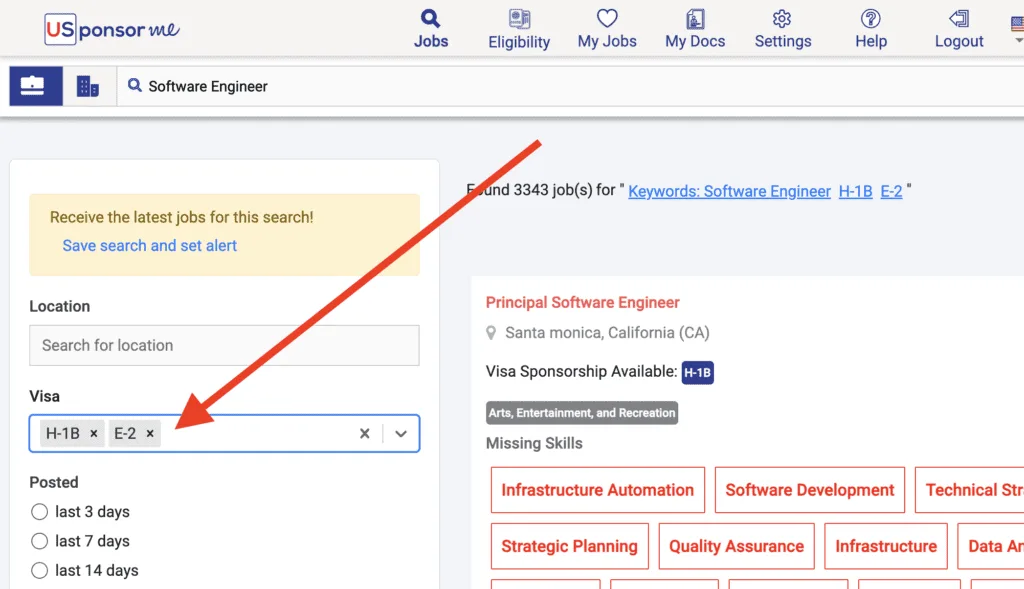Image resolution: width=1024 pixels, height=589 pixels.
Task: Select posted last 7 days option
Action: (x=39, y=541)
